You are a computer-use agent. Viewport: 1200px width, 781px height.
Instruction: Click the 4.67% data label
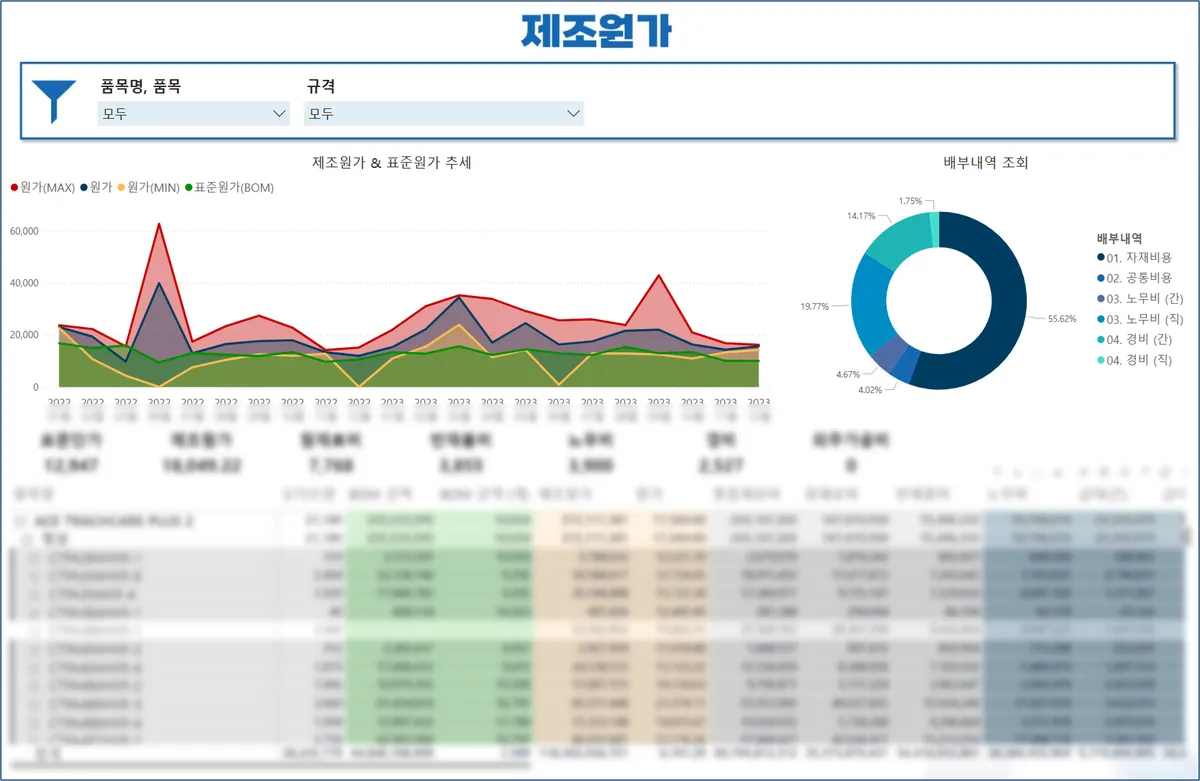coord(849,374)
